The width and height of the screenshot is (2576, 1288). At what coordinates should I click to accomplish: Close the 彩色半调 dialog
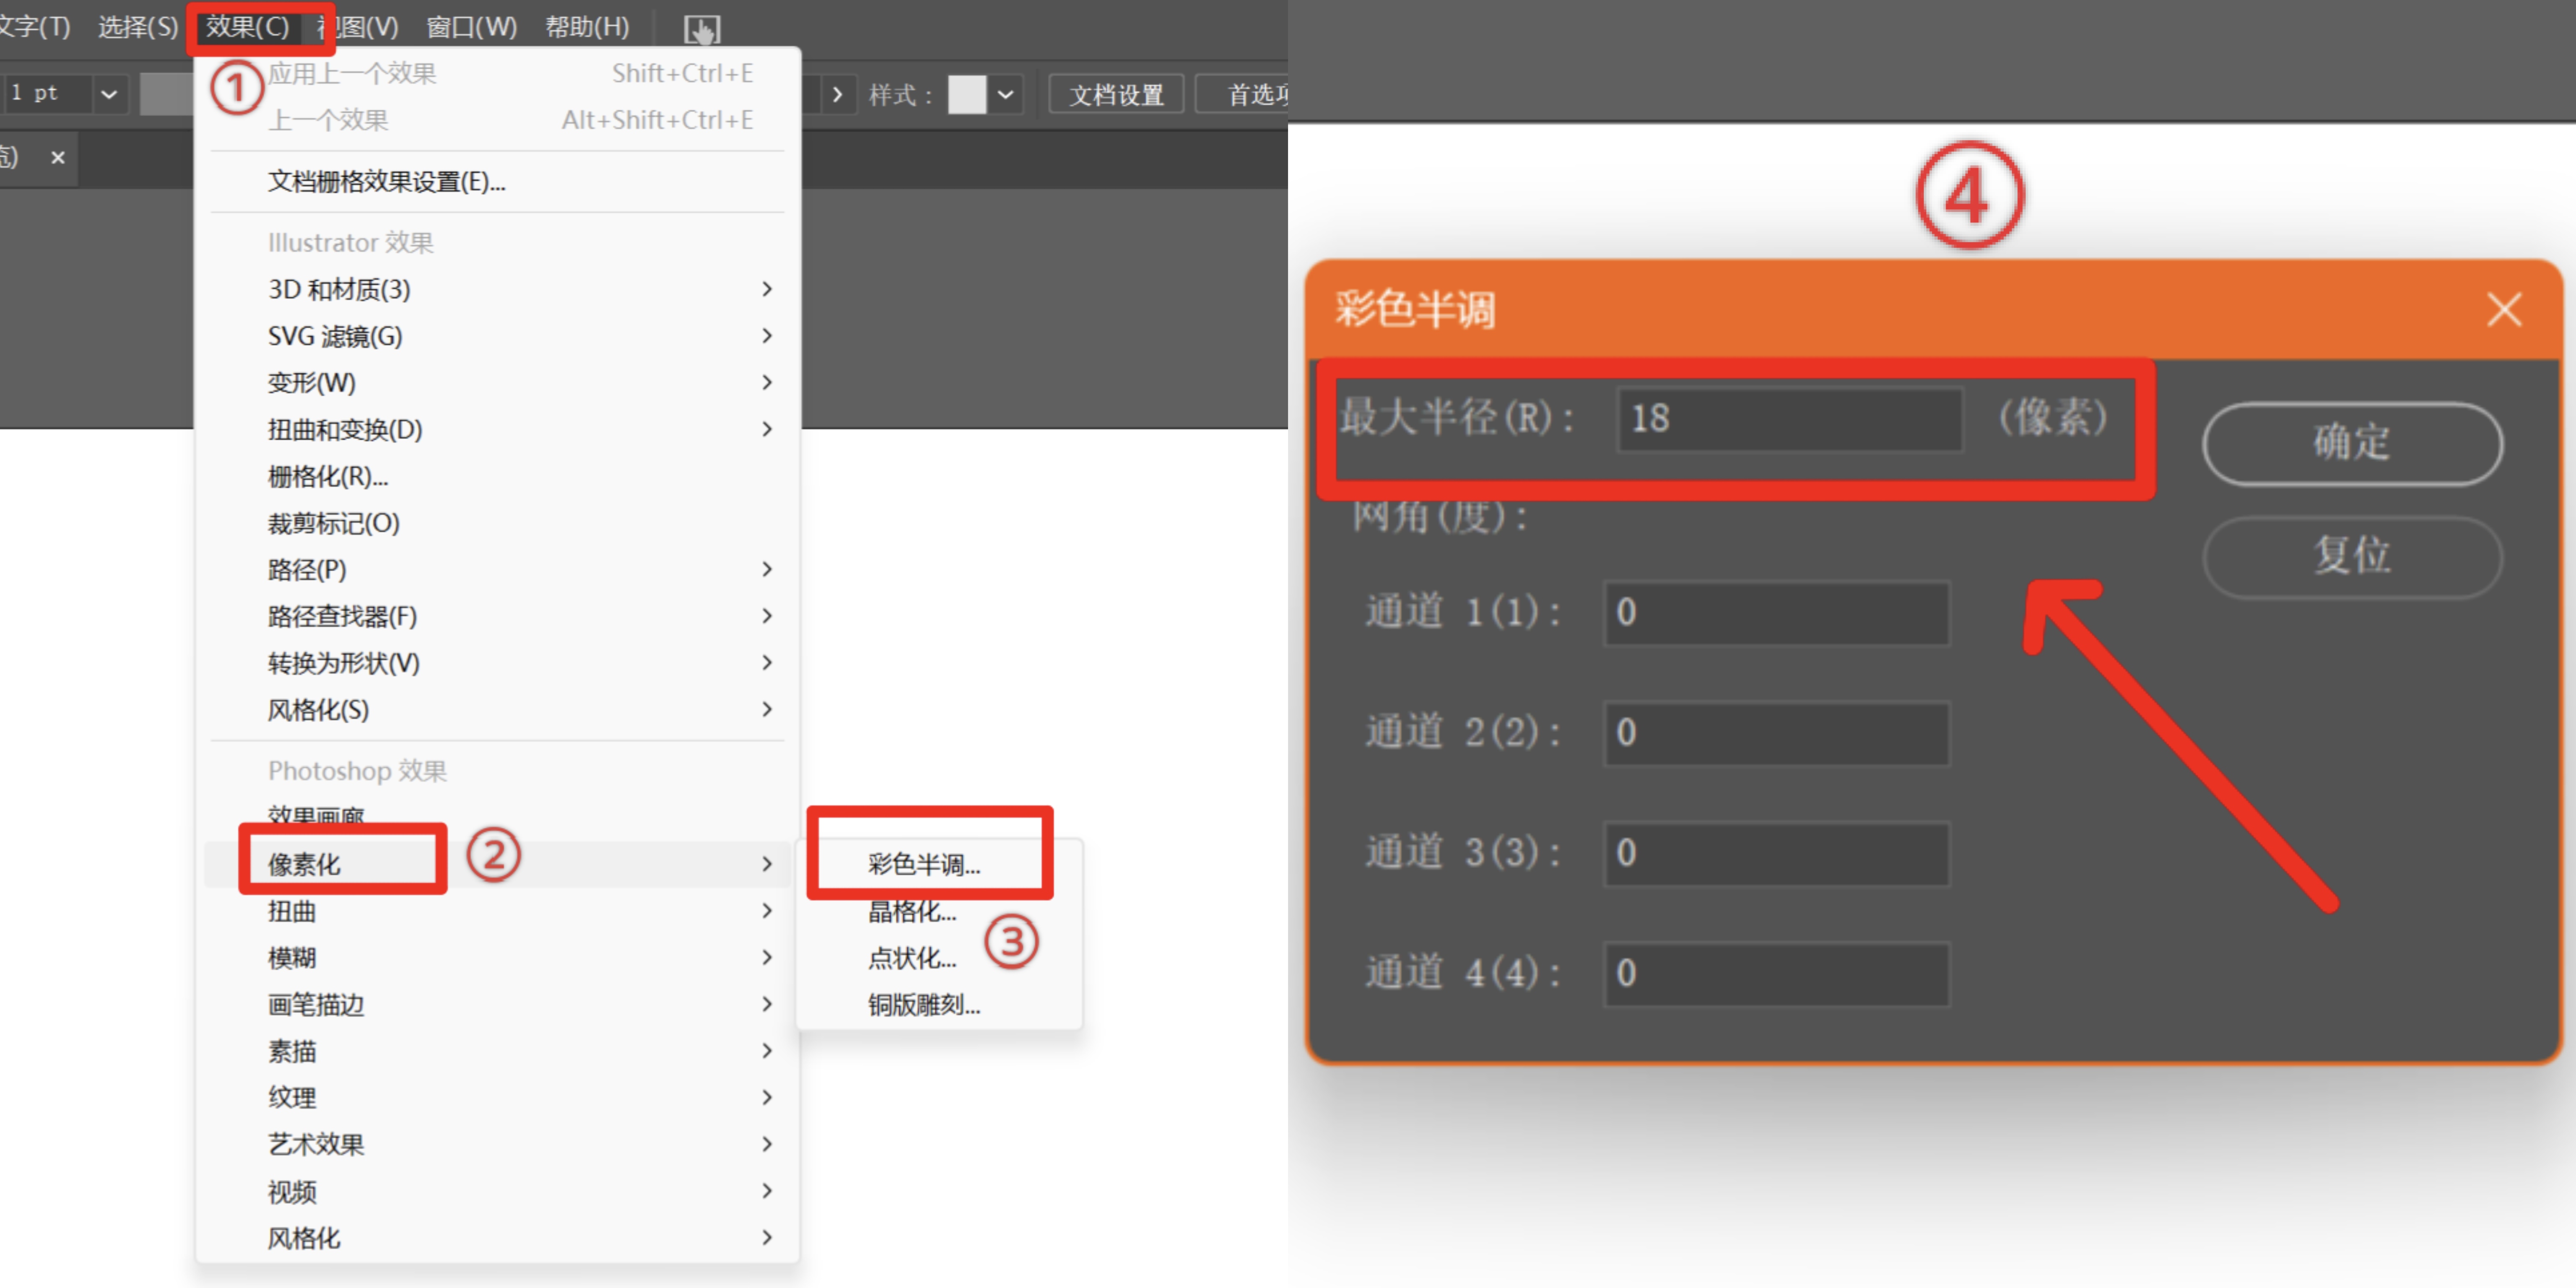coord(2503,310)
